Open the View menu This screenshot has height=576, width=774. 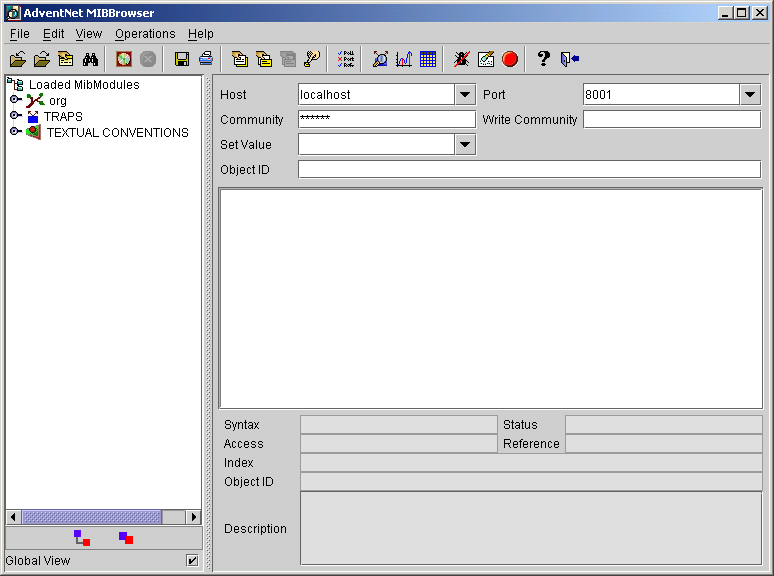coord(89,34)
